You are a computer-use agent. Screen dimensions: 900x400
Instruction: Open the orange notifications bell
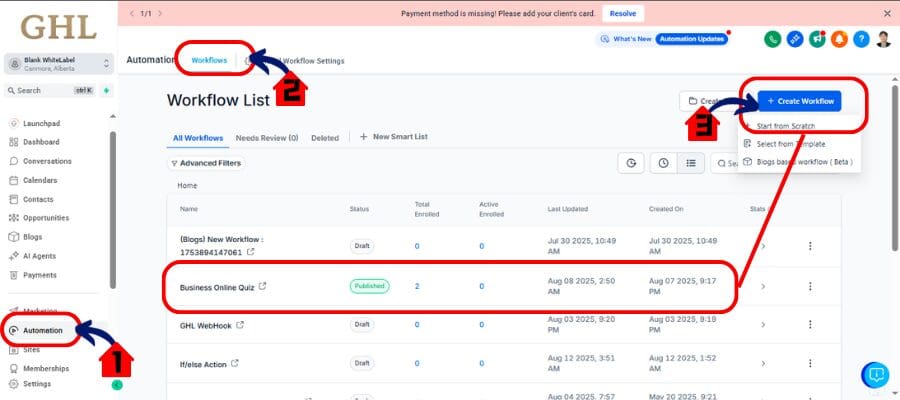click(x=839, y=39)
